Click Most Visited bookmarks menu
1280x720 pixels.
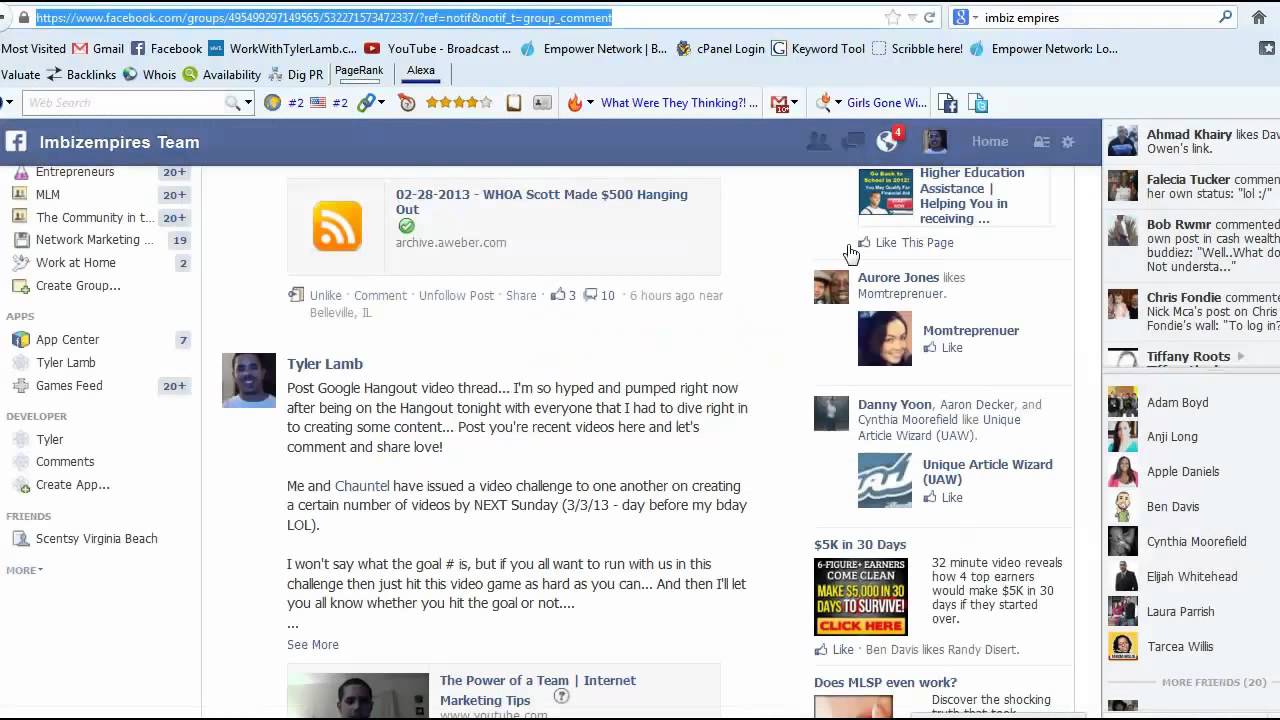[x=34, y=48]
